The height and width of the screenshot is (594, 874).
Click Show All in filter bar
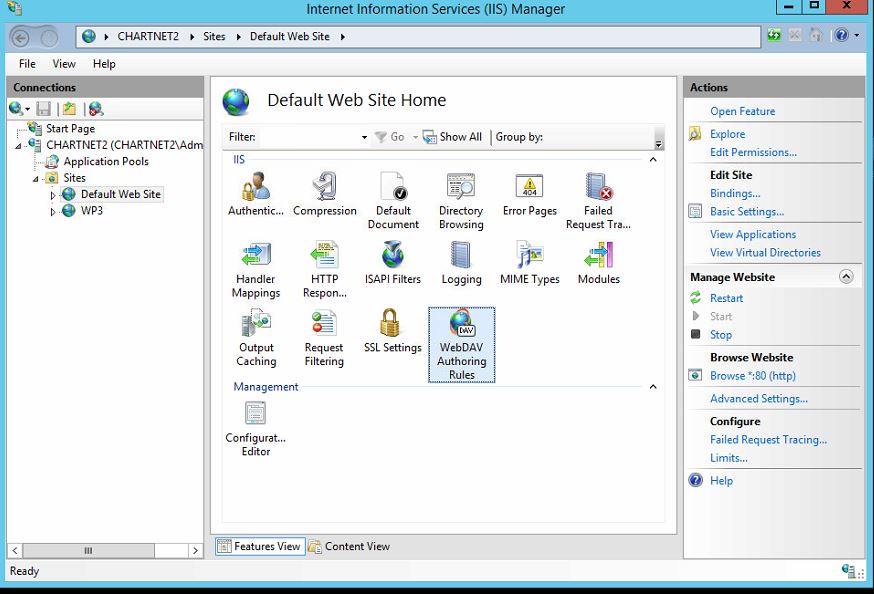click(x=453, y=137)
